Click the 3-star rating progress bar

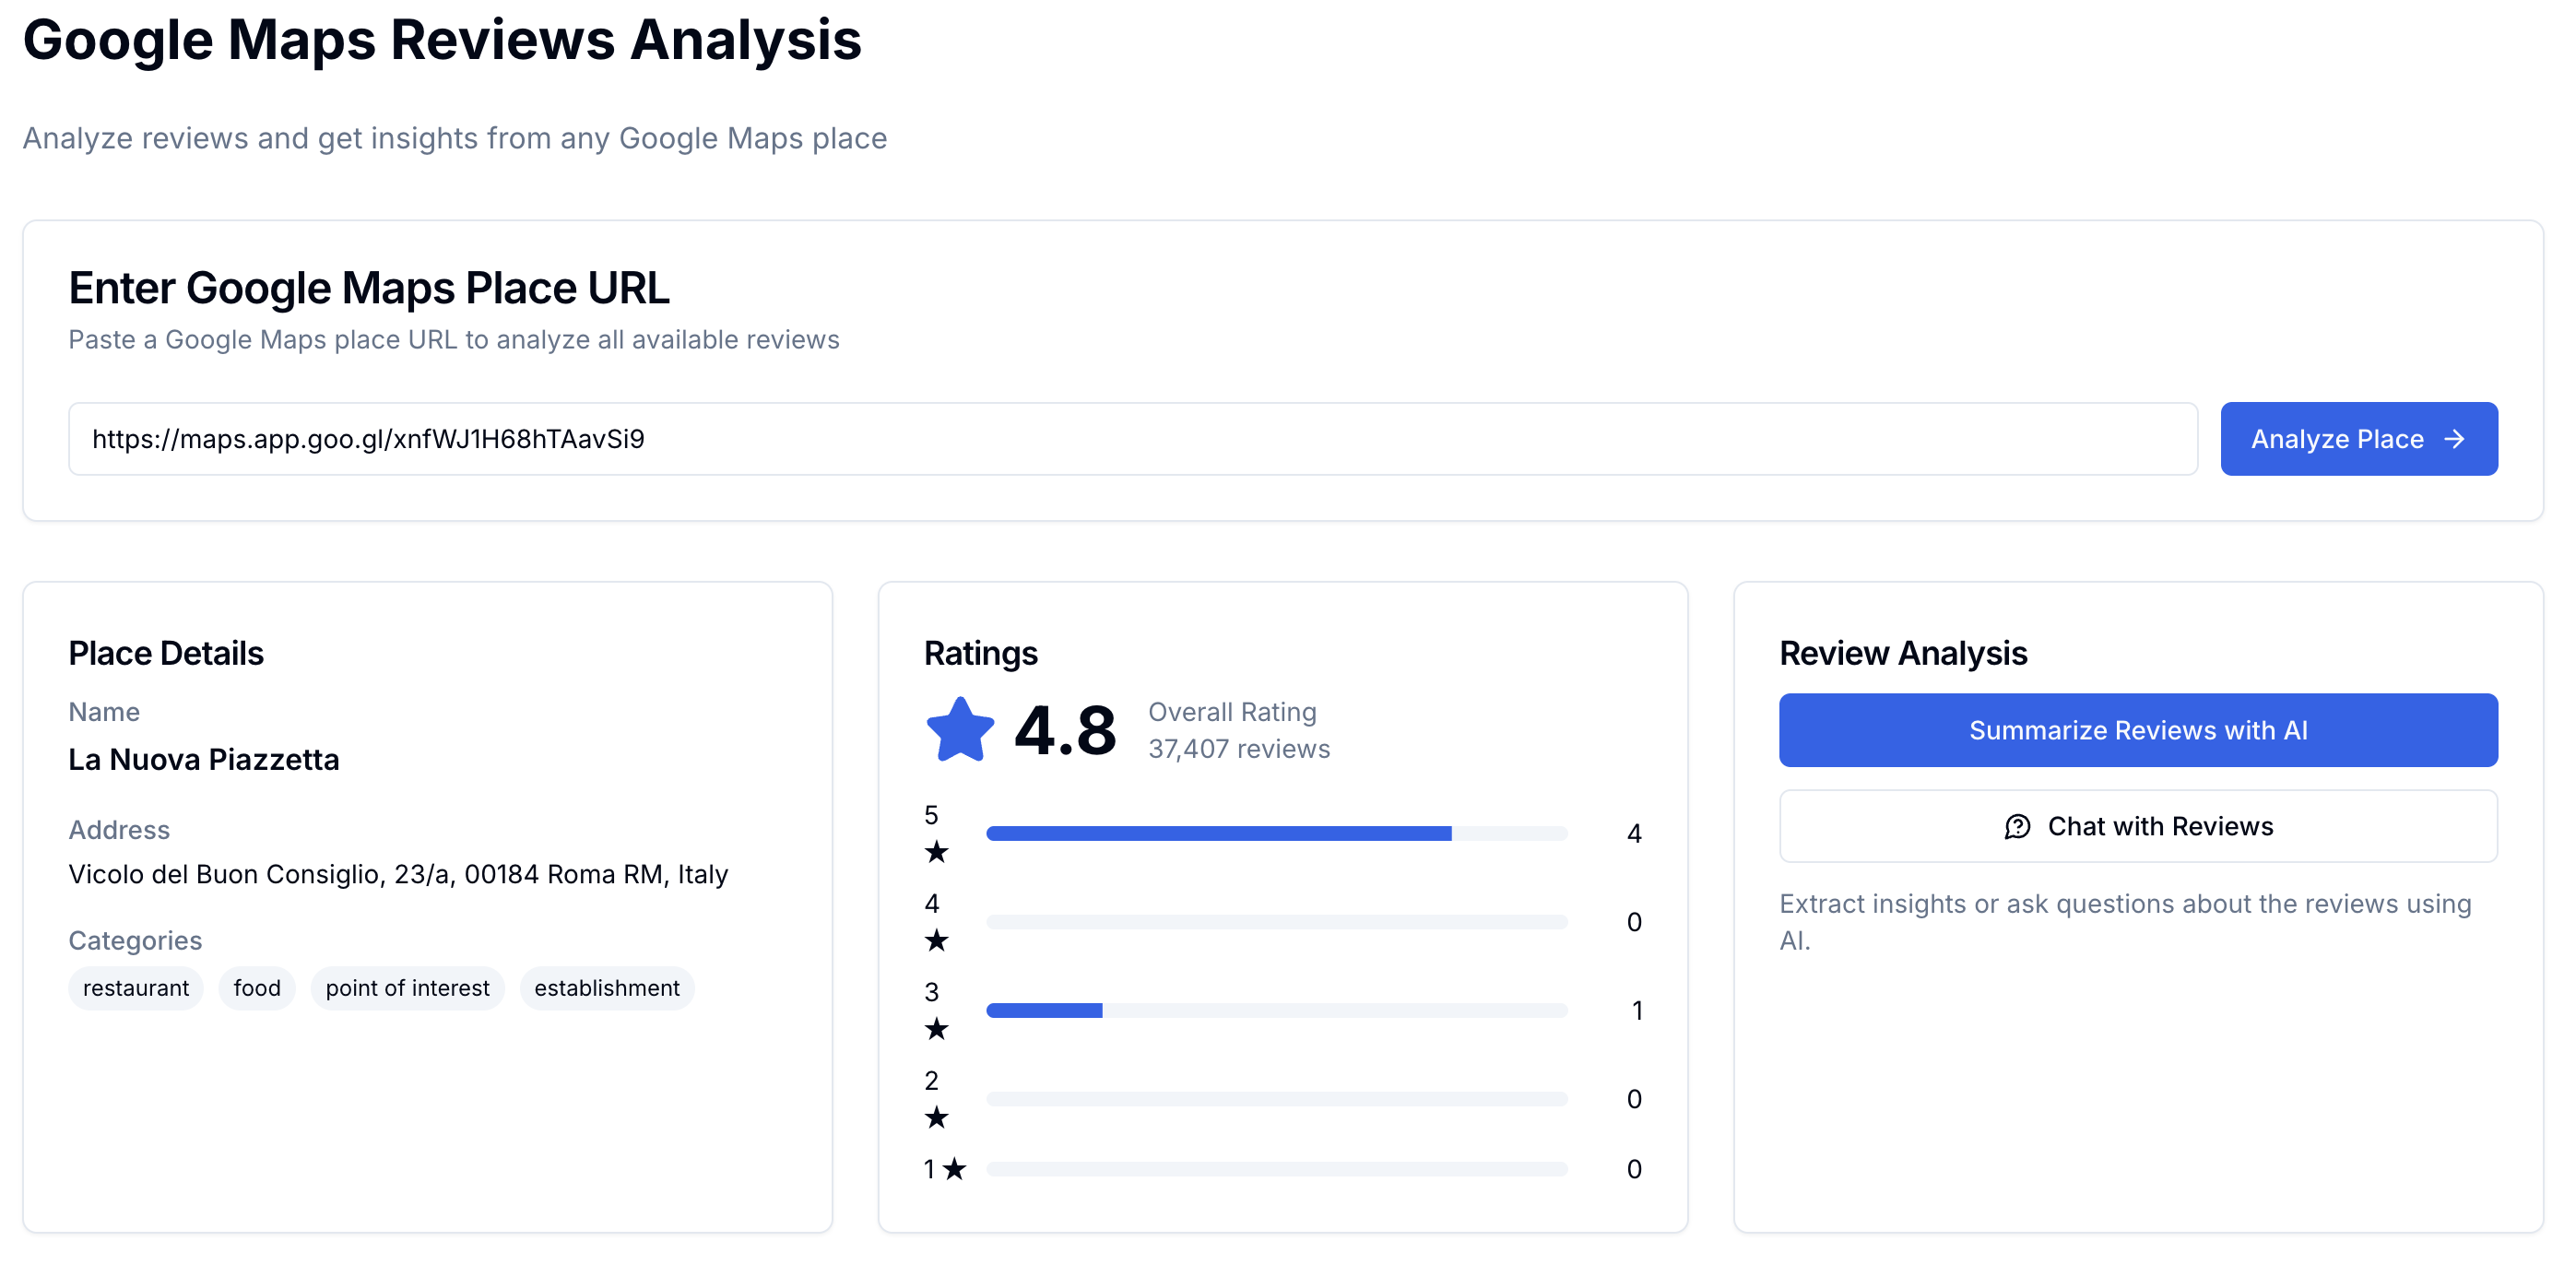(1276, 1011)
